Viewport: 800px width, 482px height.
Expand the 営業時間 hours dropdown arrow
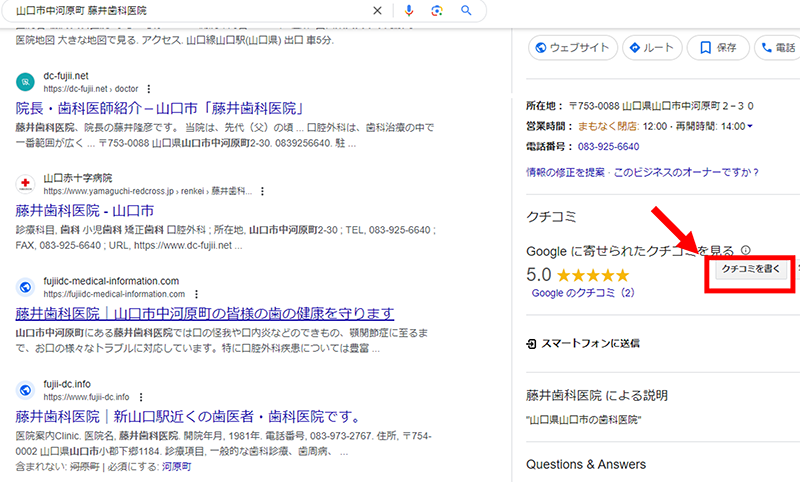tap(750, 126)
